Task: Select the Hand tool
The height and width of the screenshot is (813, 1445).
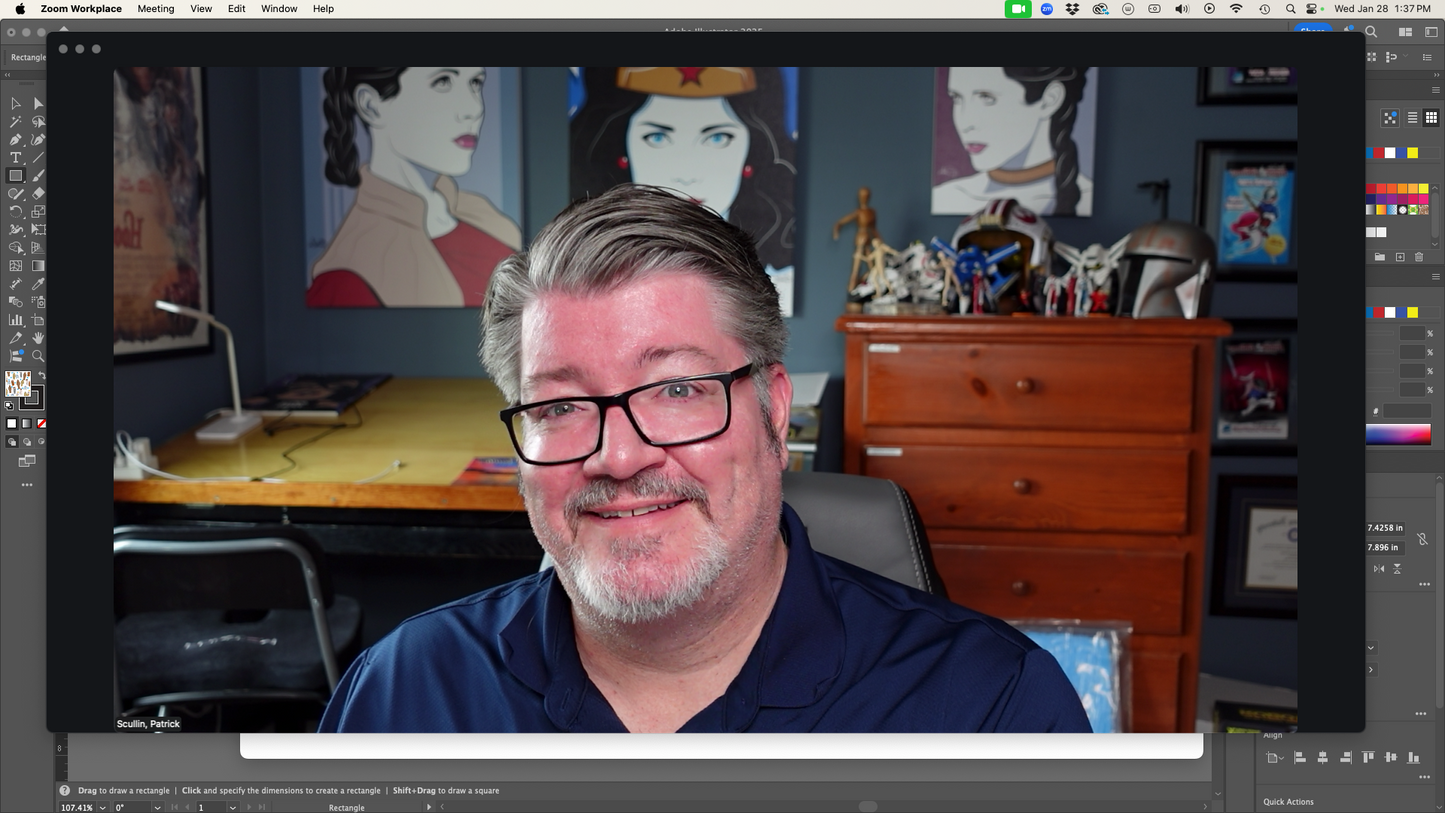Action: click(38, 338)
